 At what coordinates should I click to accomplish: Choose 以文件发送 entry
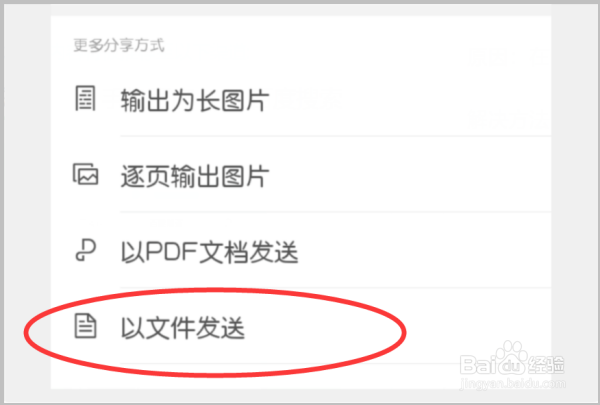pos(183,328)
